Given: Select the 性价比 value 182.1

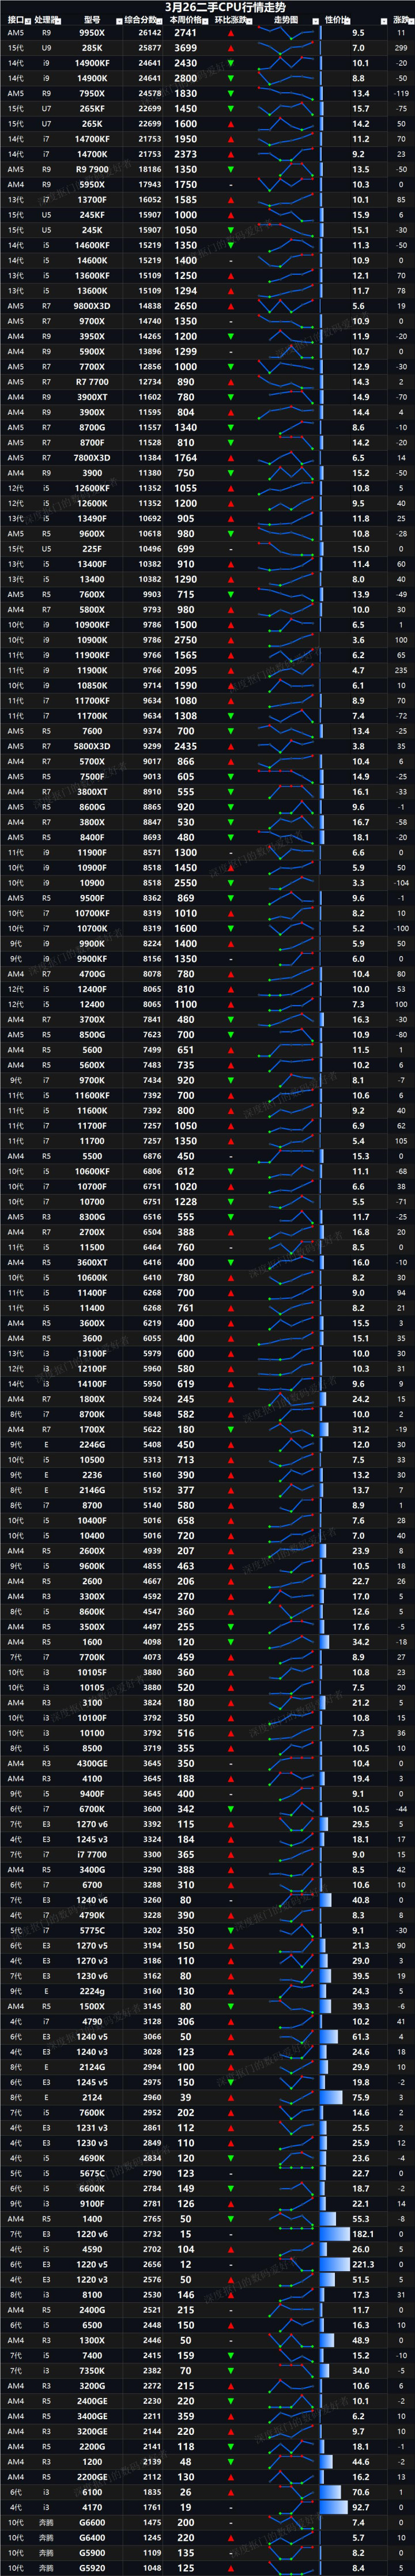Looking at the screenshot, I should coord(362,2234).
